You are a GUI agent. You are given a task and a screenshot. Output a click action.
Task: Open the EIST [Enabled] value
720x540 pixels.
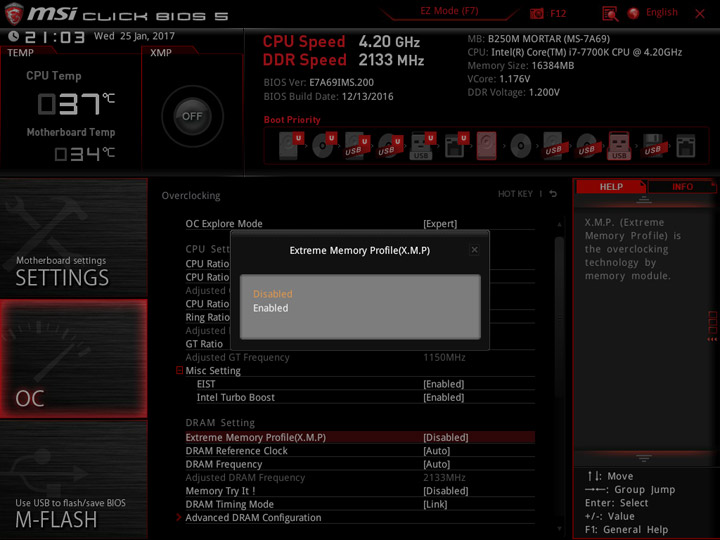click(x=444, y=384)
